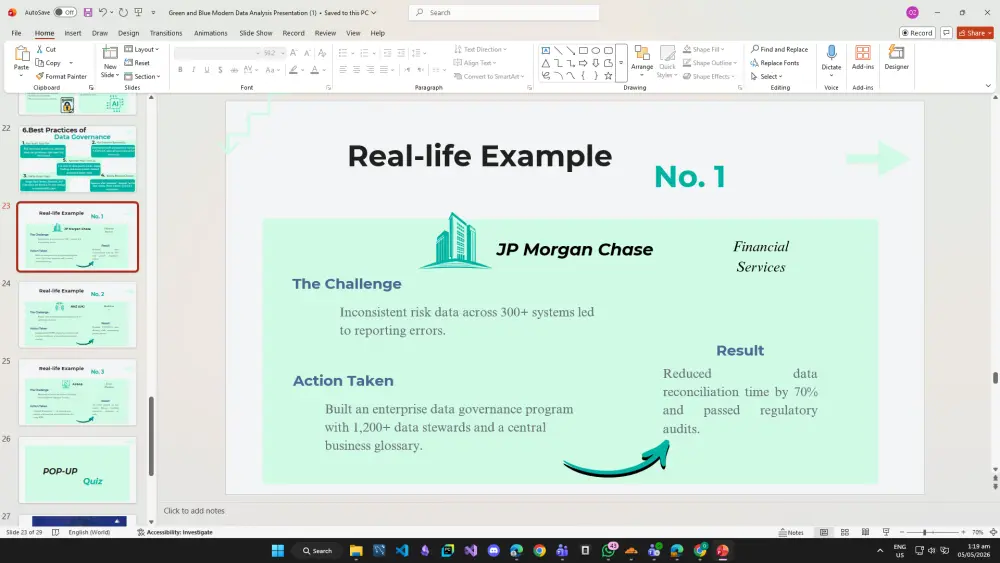The image size is (1000, 563).
Task: Open comments pane icon near Share
Action: coord(946,33)
